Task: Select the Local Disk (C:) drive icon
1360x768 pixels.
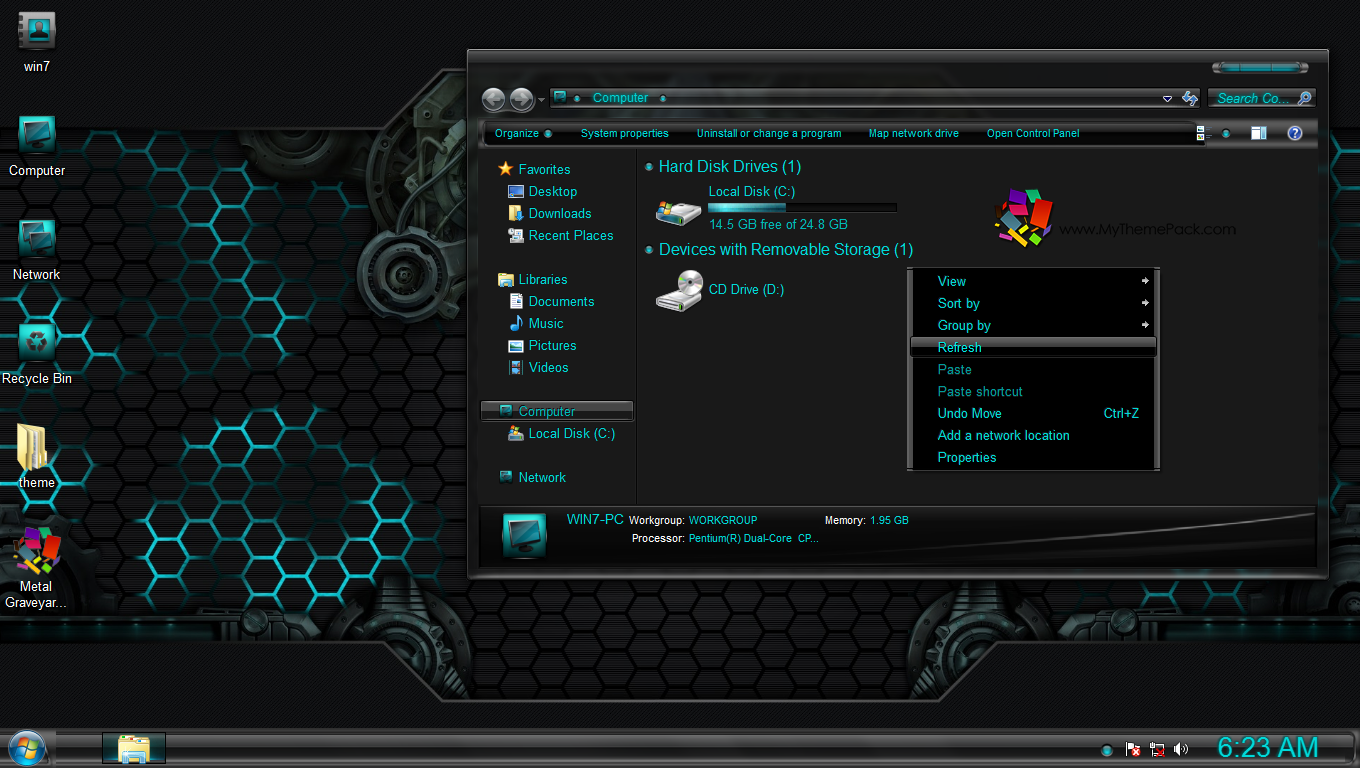Action: (x=679, y=211)
